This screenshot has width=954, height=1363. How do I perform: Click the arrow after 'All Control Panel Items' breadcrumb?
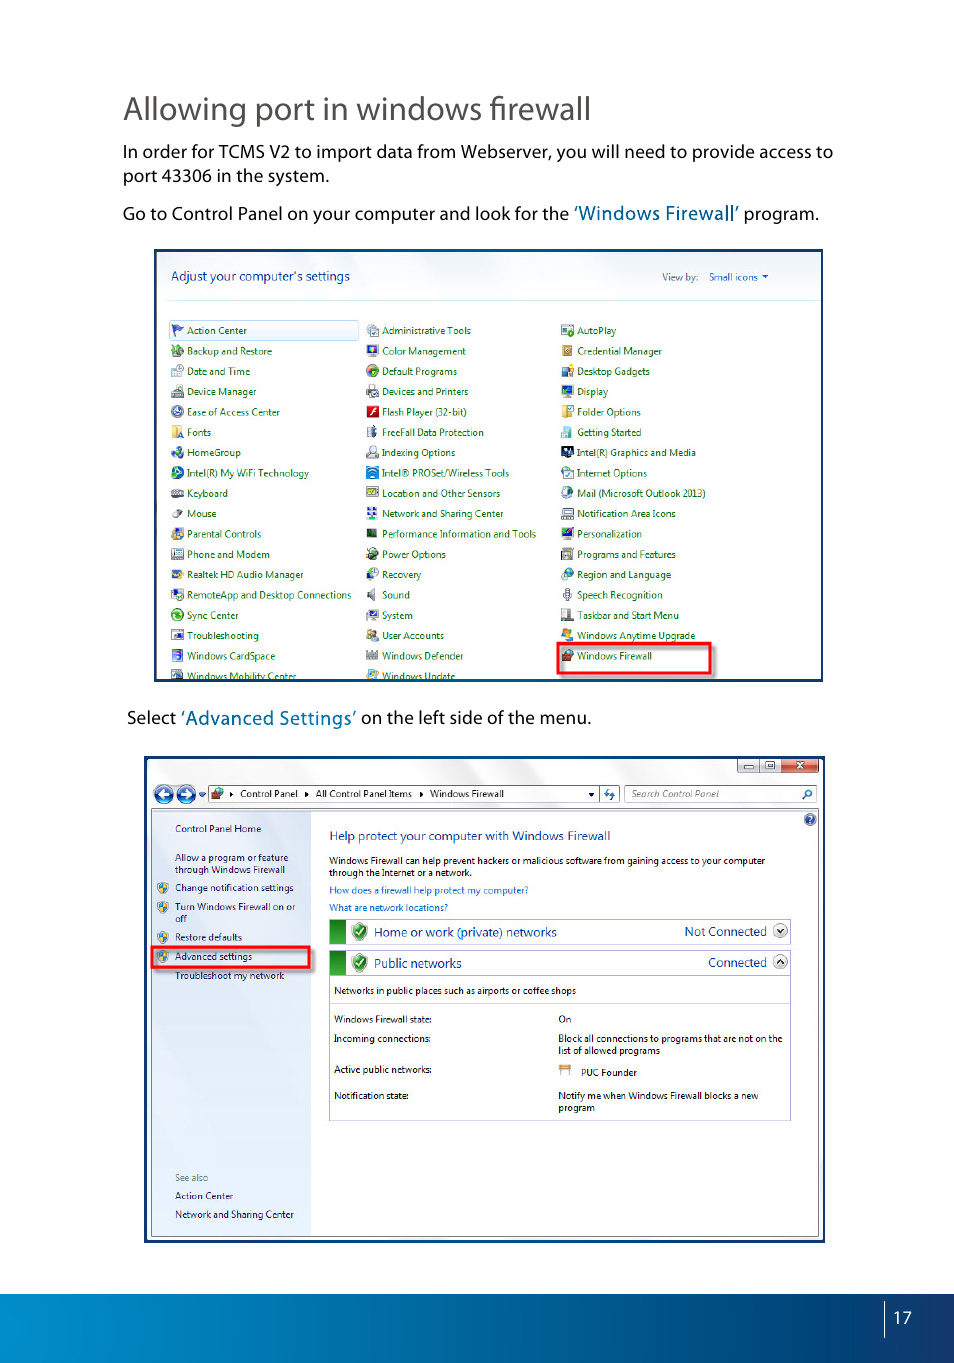(x=420, y=794)
